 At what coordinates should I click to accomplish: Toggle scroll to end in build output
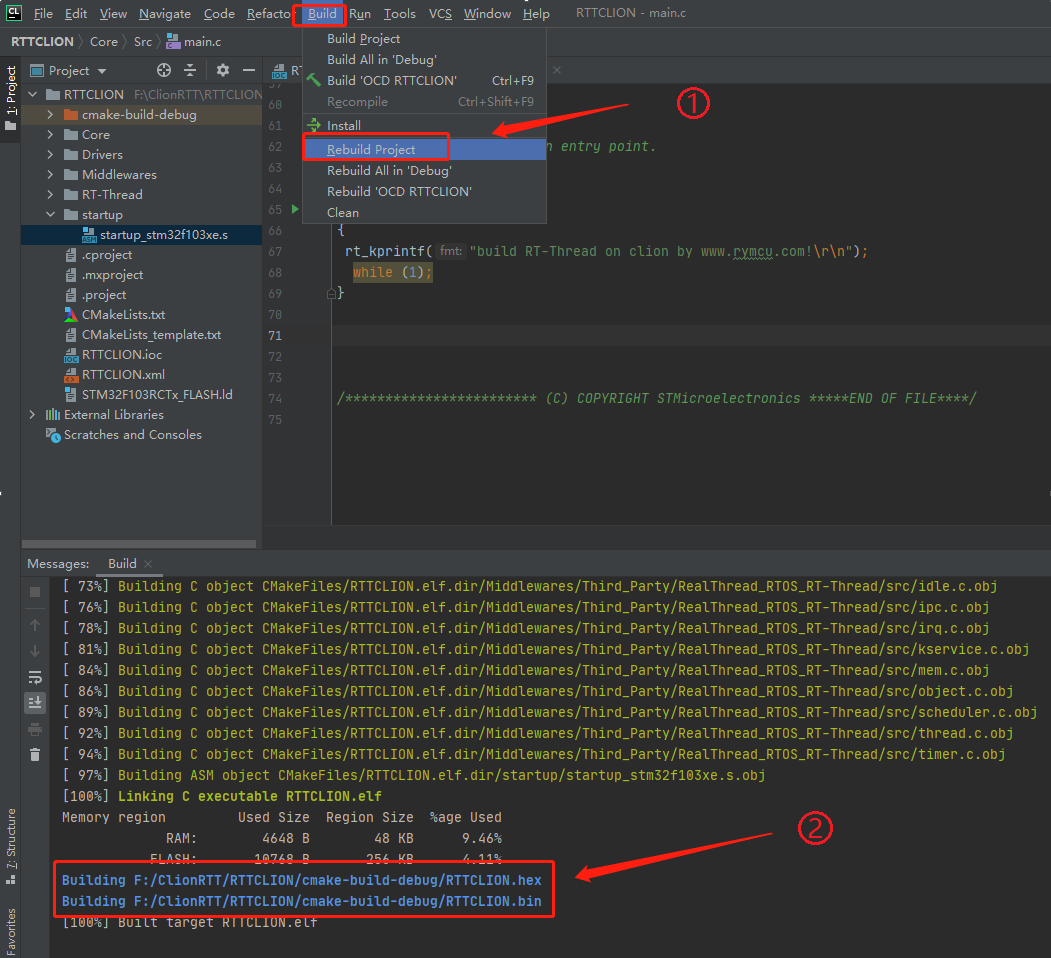pyautogui.click(x=35, y=702)
